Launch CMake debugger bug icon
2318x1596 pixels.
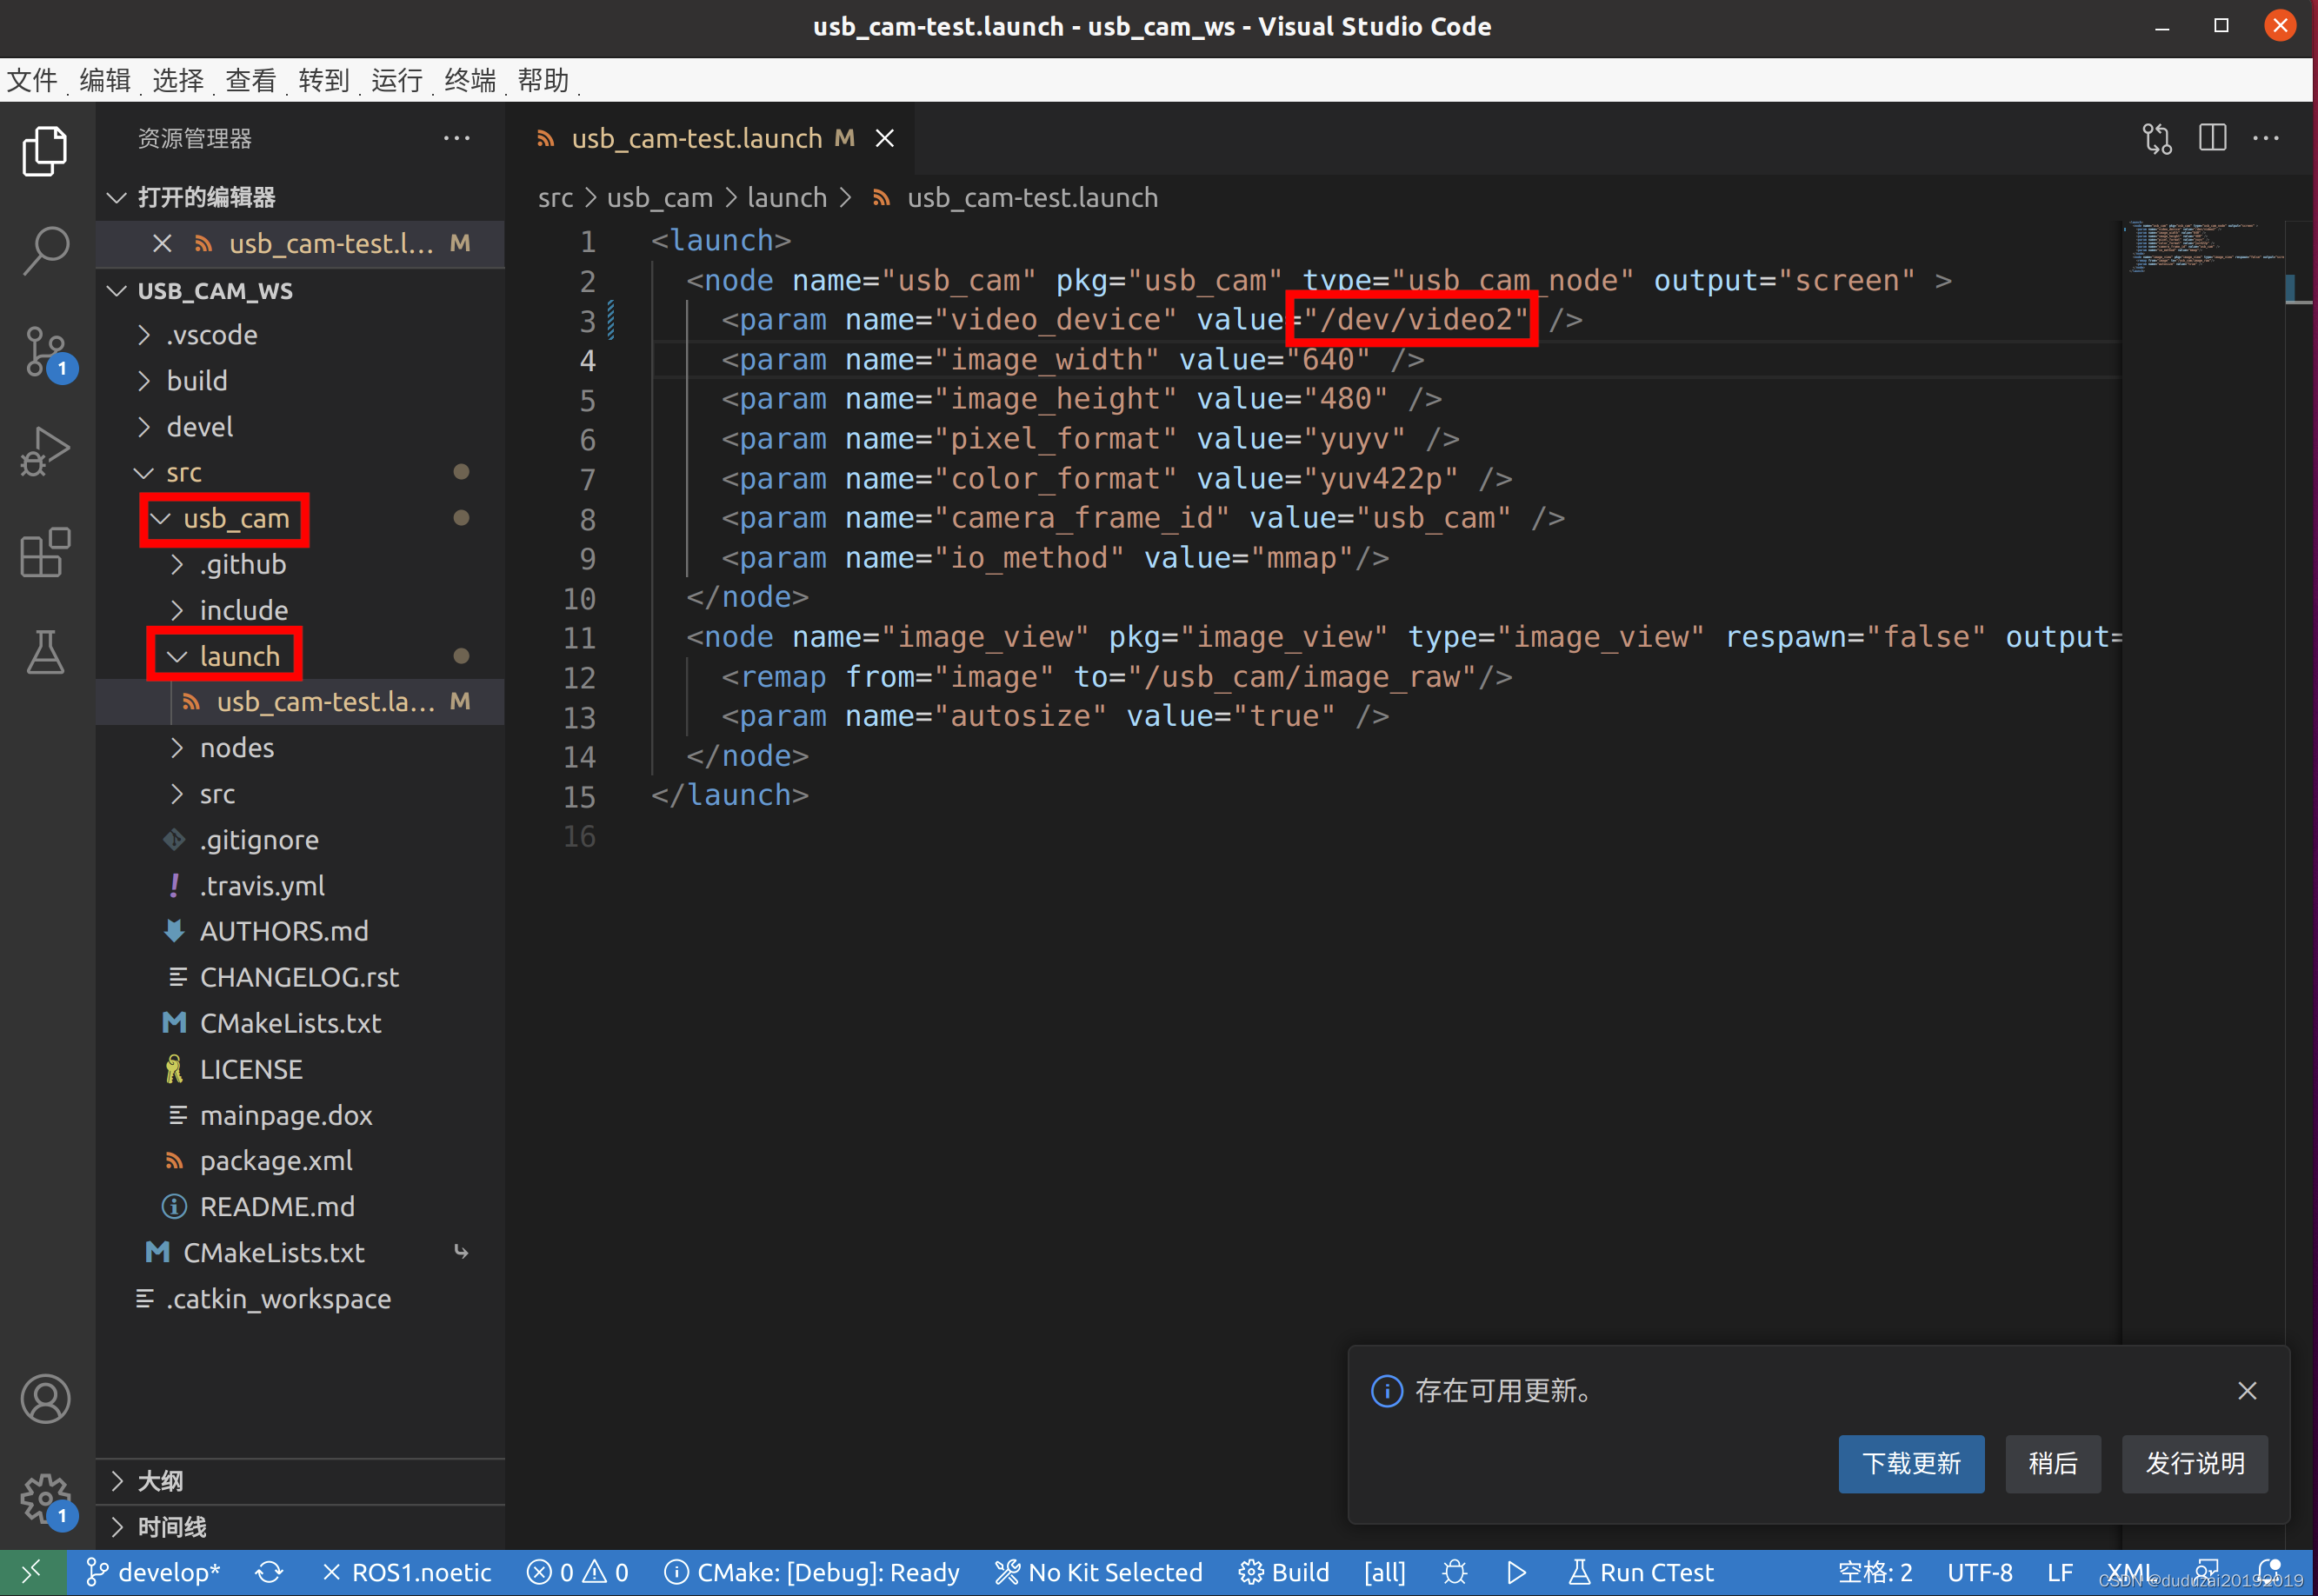tap(1455, 1572)
